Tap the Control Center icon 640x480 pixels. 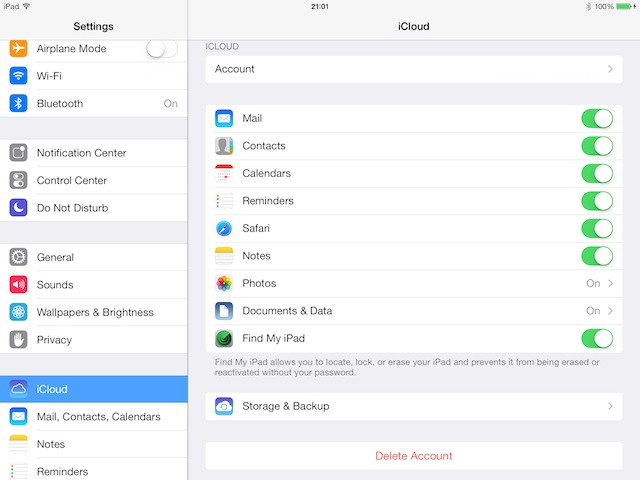(18, 180)
